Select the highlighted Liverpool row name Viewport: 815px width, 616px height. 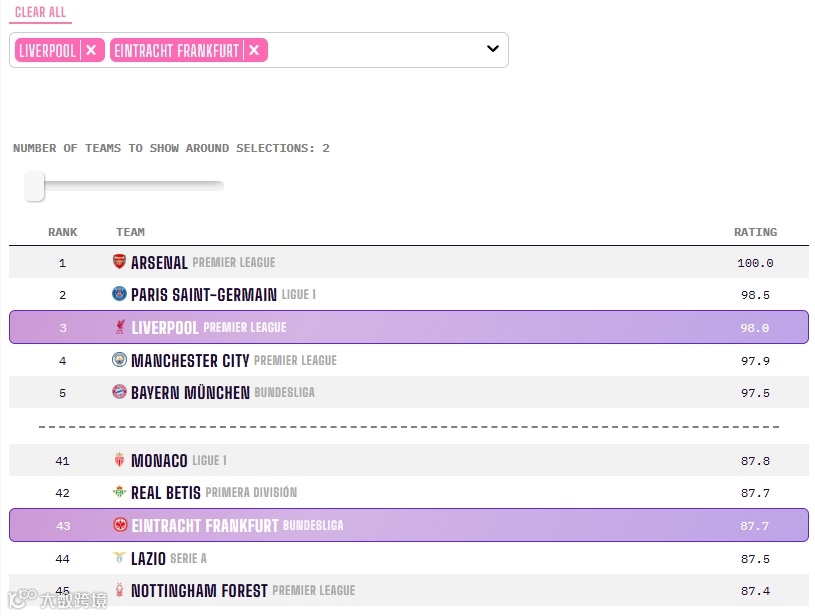[x=165, y=328]
